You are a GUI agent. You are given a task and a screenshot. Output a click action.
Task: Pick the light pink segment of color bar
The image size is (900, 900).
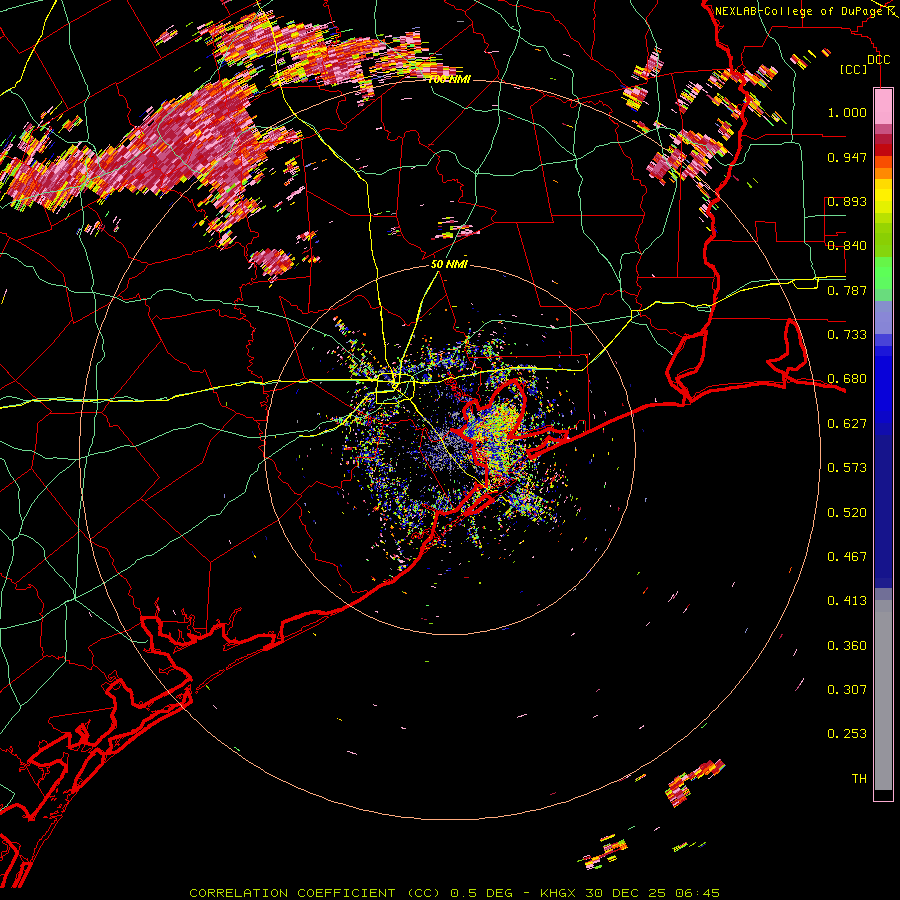[883, 106]
